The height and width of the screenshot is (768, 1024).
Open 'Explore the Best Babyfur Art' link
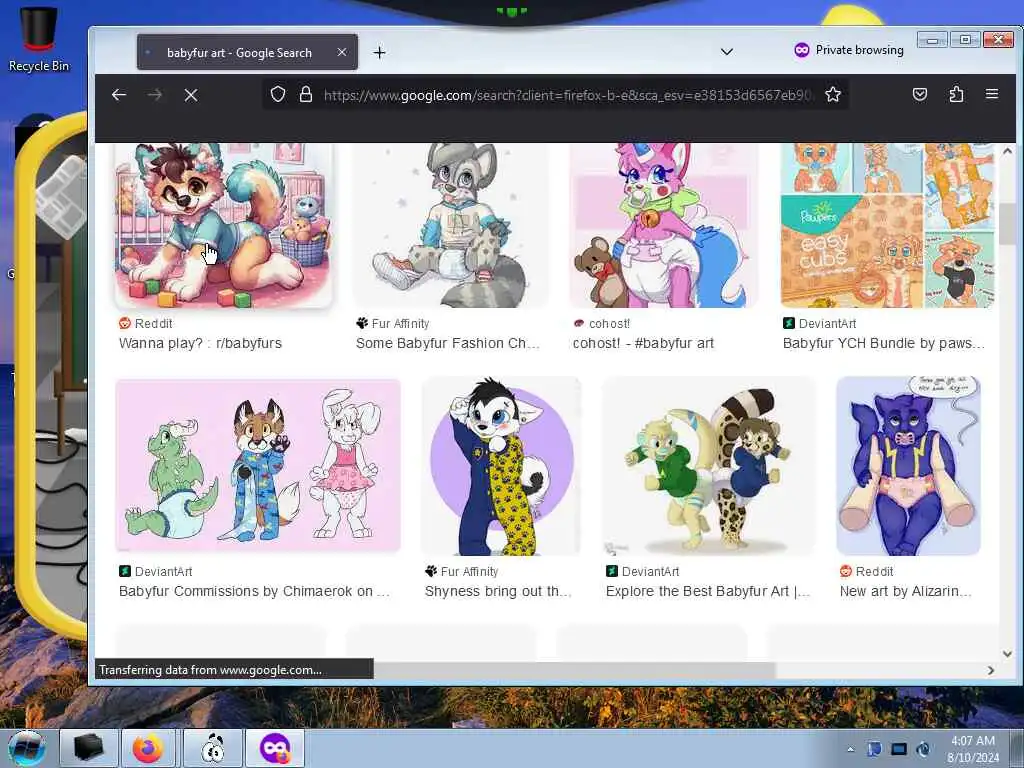tap(708, 591)
